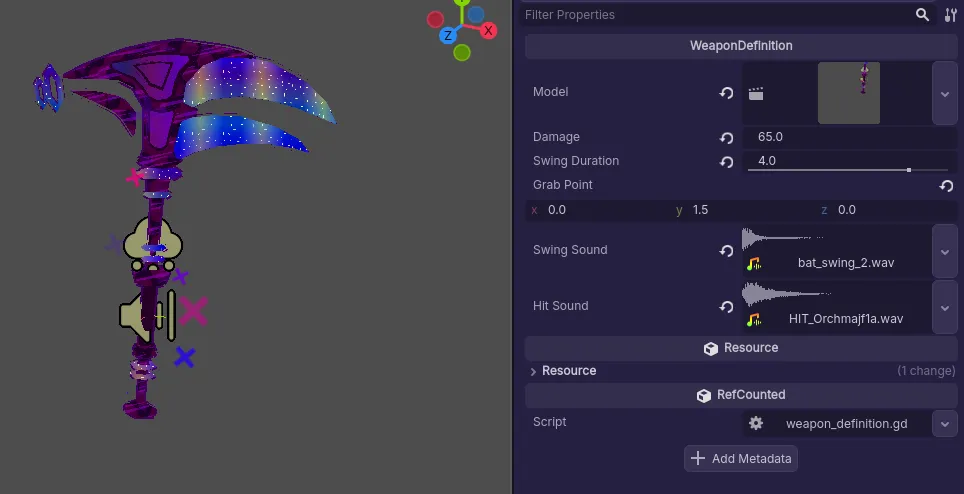Click the Swing Duration property label
The height and width of the screenshot is (494, 964).
pyautogui.click(x=575, y=161)
